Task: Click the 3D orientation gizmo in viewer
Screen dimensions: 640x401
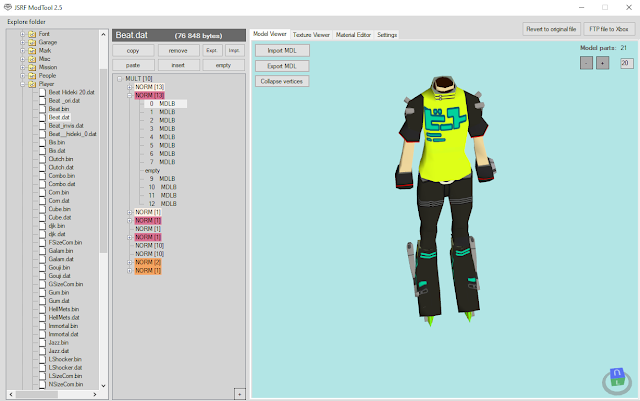Action: click(x=617, y=381)
